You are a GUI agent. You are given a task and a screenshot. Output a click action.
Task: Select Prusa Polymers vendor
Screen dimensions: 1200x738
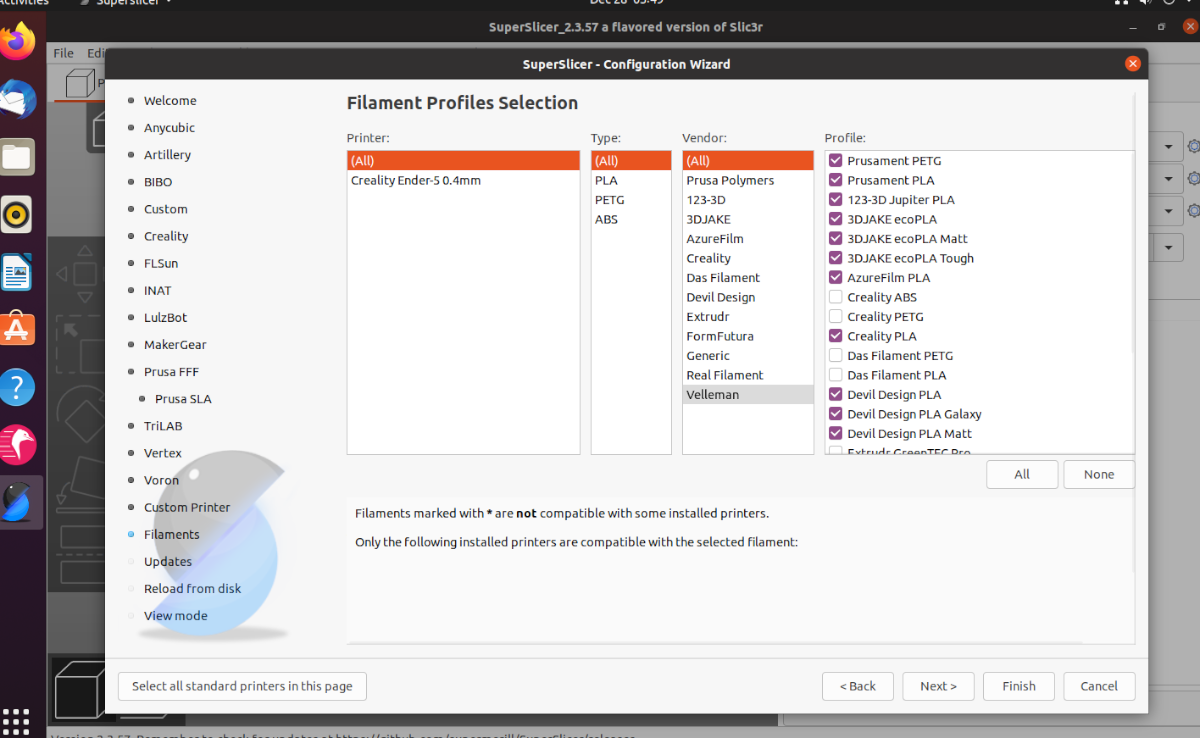point(748,180)
